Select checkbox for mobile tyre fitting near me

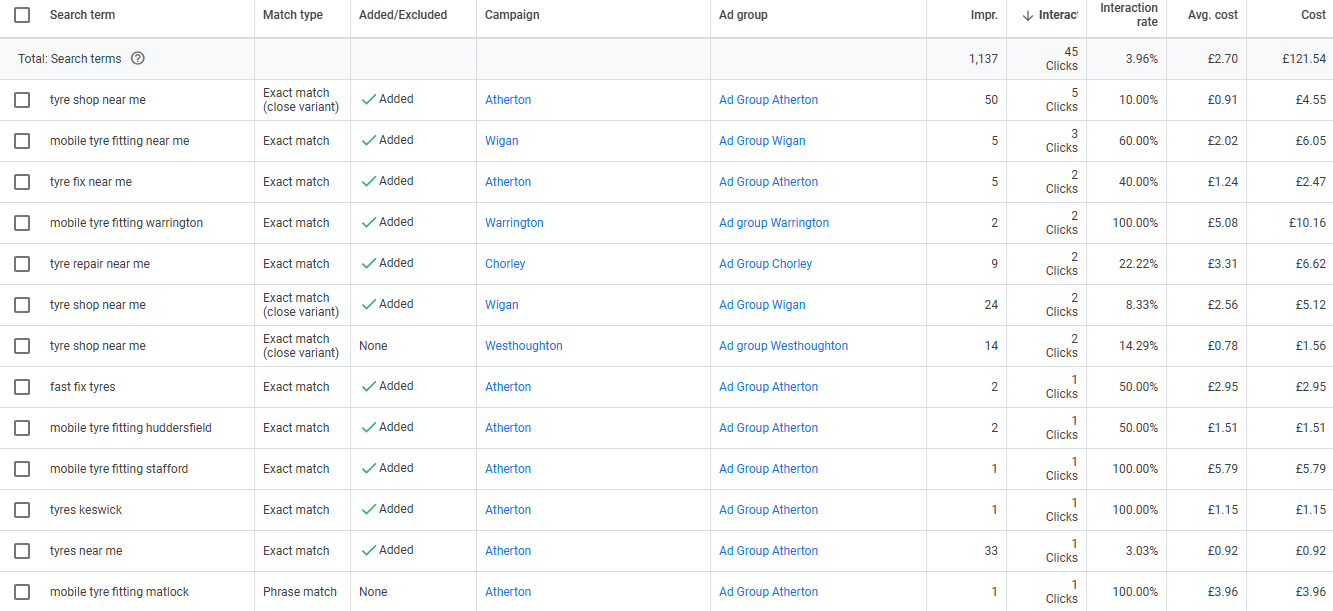22,141
